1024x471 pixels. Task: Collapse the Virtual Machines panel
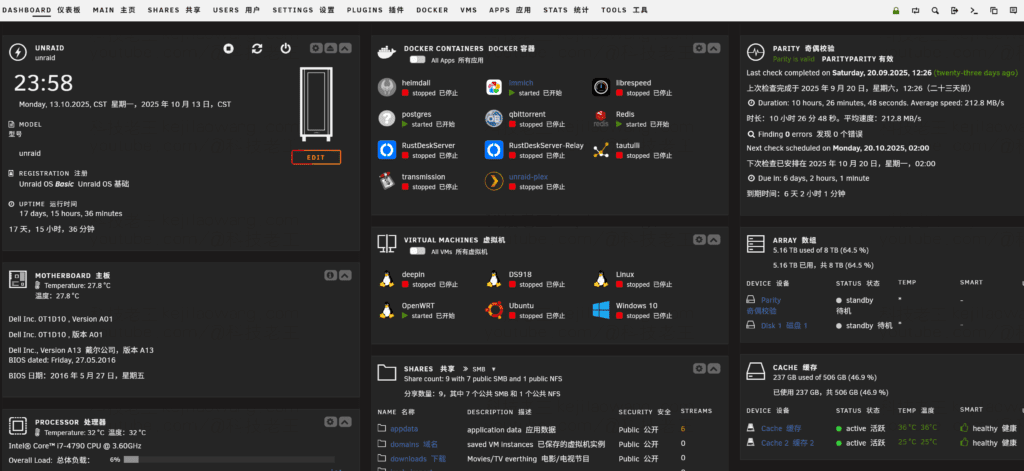coord(714,240)
